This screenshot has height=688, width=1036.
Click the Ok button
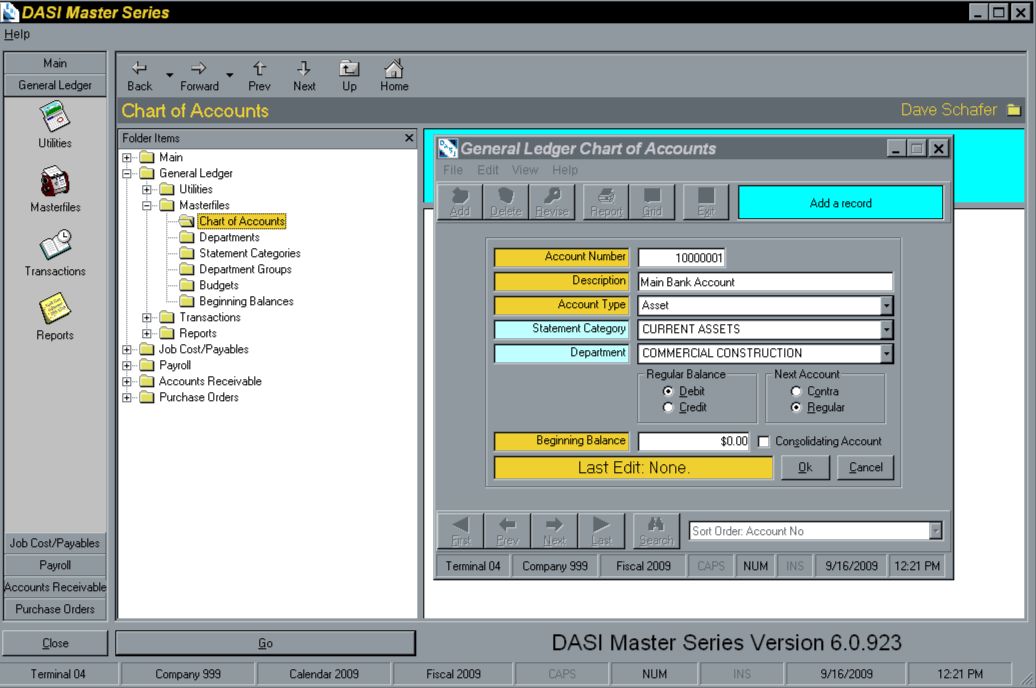805,467
